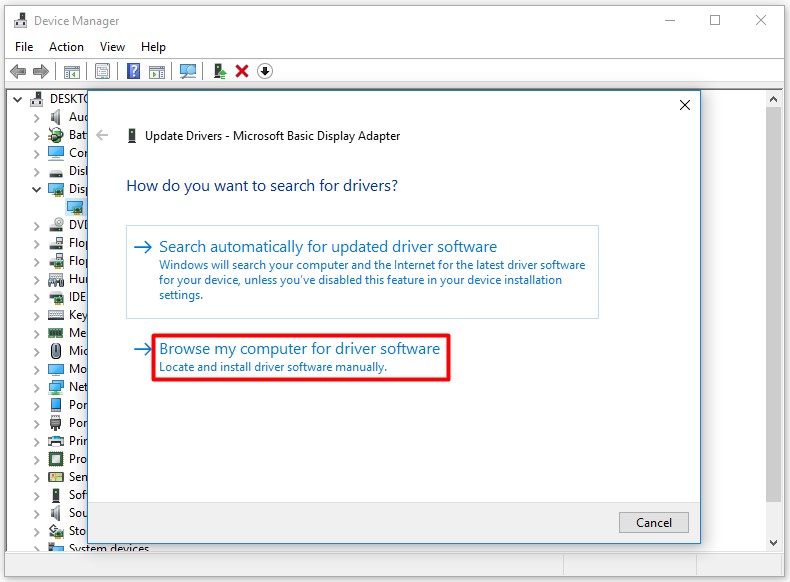The width and height of the screenshot is (790, 582).
Task: Click the scrollbar up arrow
Action: click(x=773, y=99)
